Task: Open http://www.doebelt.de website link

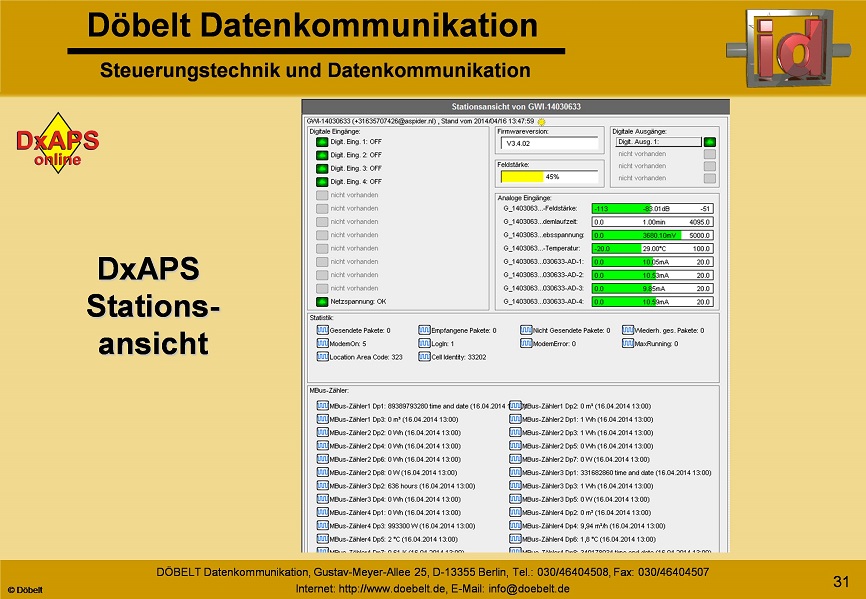Action: [392, 589]
